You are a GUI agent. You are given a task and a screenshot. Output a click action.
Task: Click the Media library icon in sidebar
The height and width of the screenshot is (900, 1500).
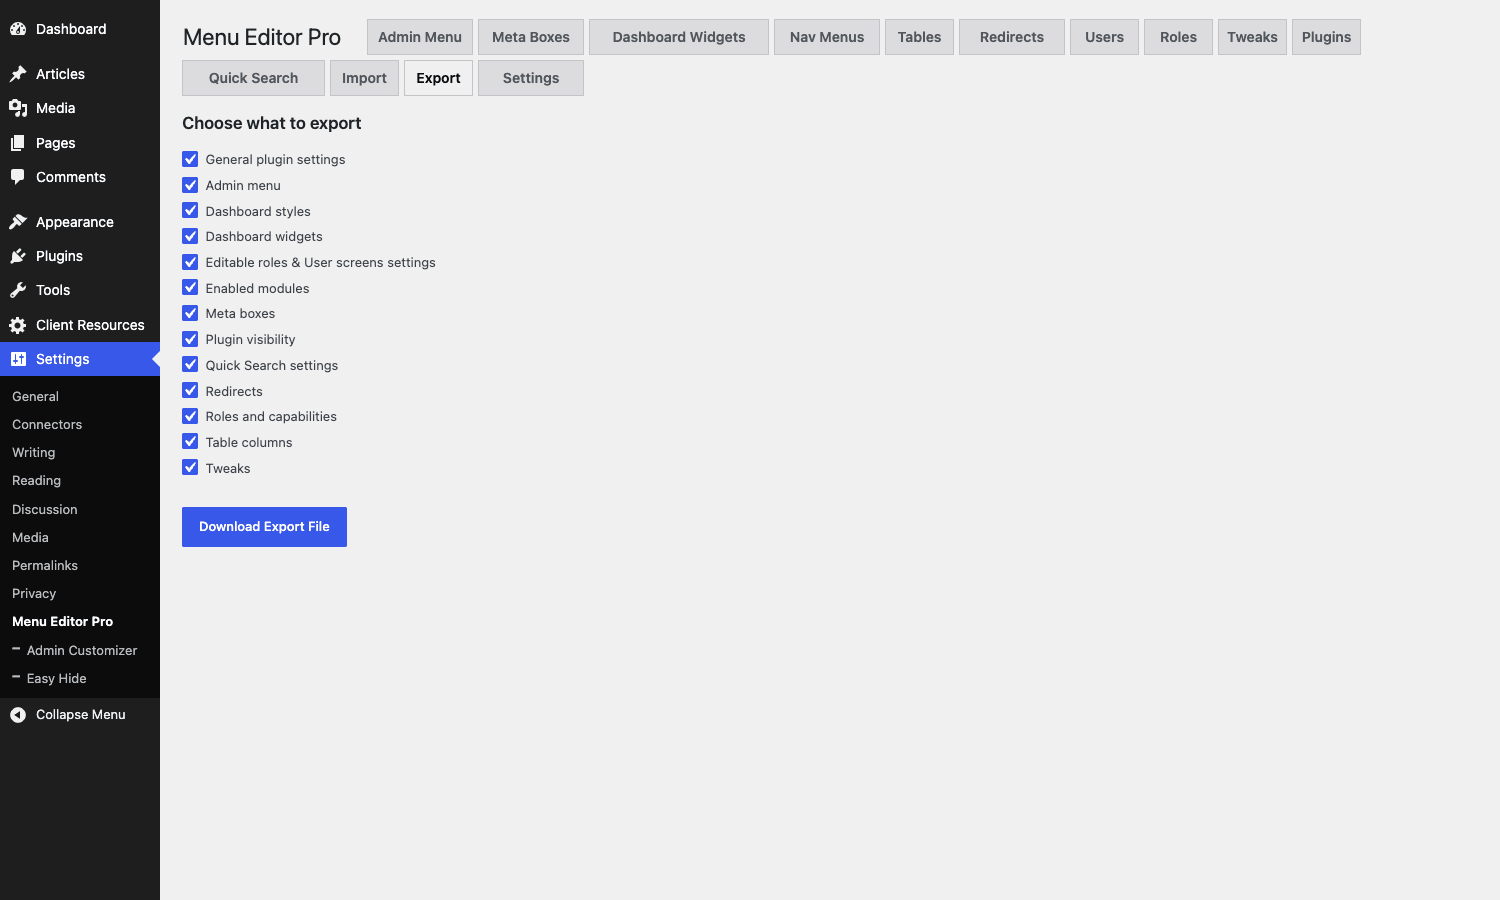(18, 108)
